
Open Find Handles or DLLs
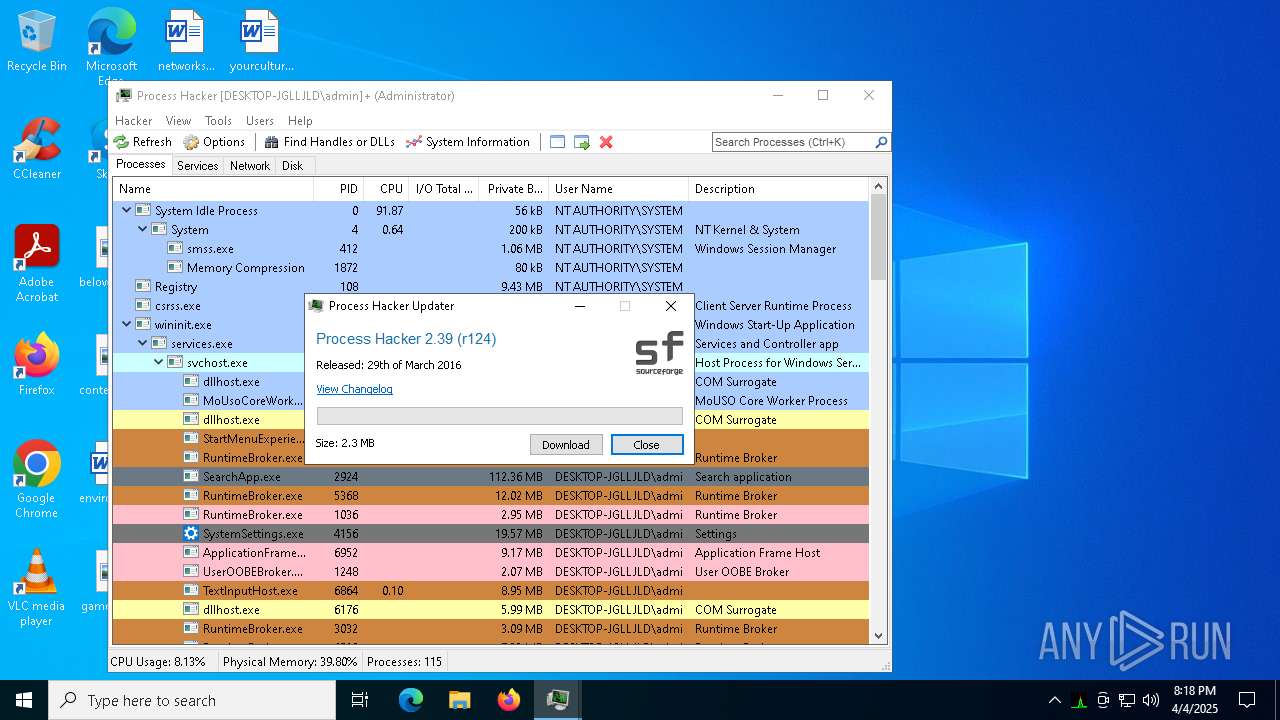[329, 142]
